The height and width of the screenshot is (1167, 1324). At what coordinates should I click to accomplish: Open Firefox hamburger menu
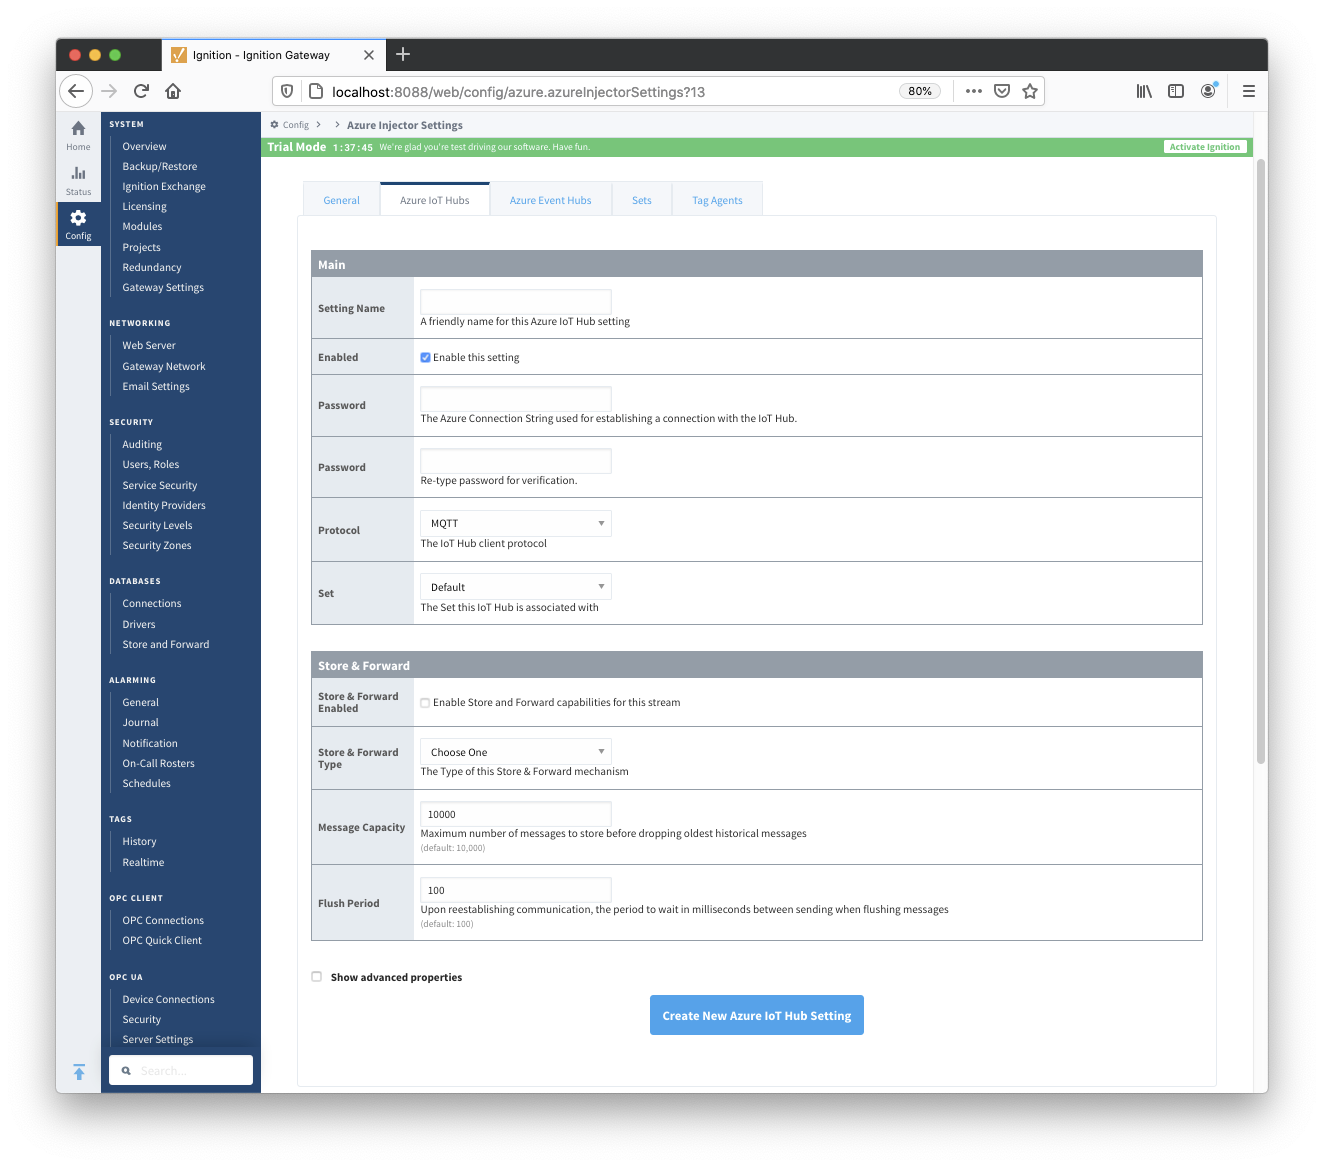coord(1248,91)
